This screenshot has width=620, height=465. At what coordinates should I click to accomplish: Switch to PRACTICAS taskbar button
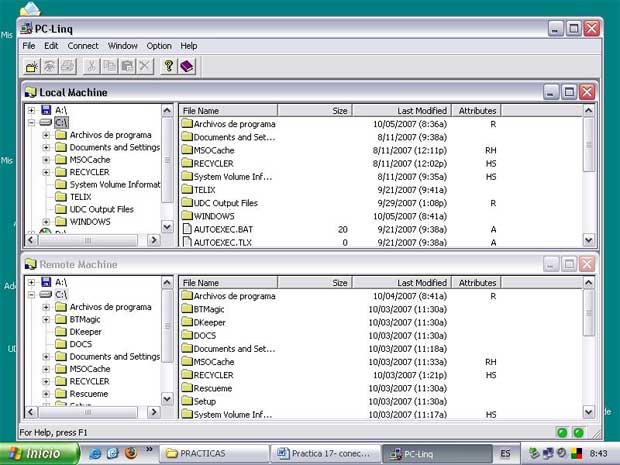pyautogui.click(x=214, y=454)
